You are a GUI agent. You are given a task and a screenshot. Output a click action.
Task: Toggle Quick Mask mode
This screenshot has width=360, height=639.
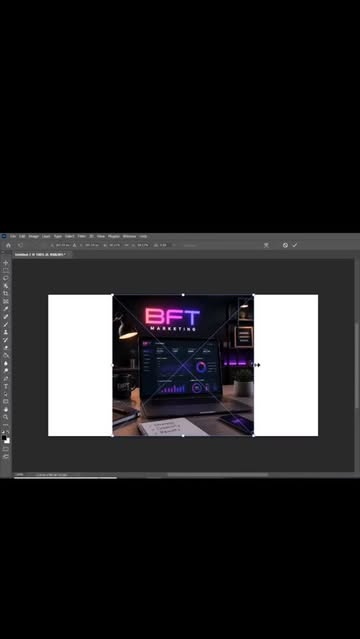tap(6, 449)
